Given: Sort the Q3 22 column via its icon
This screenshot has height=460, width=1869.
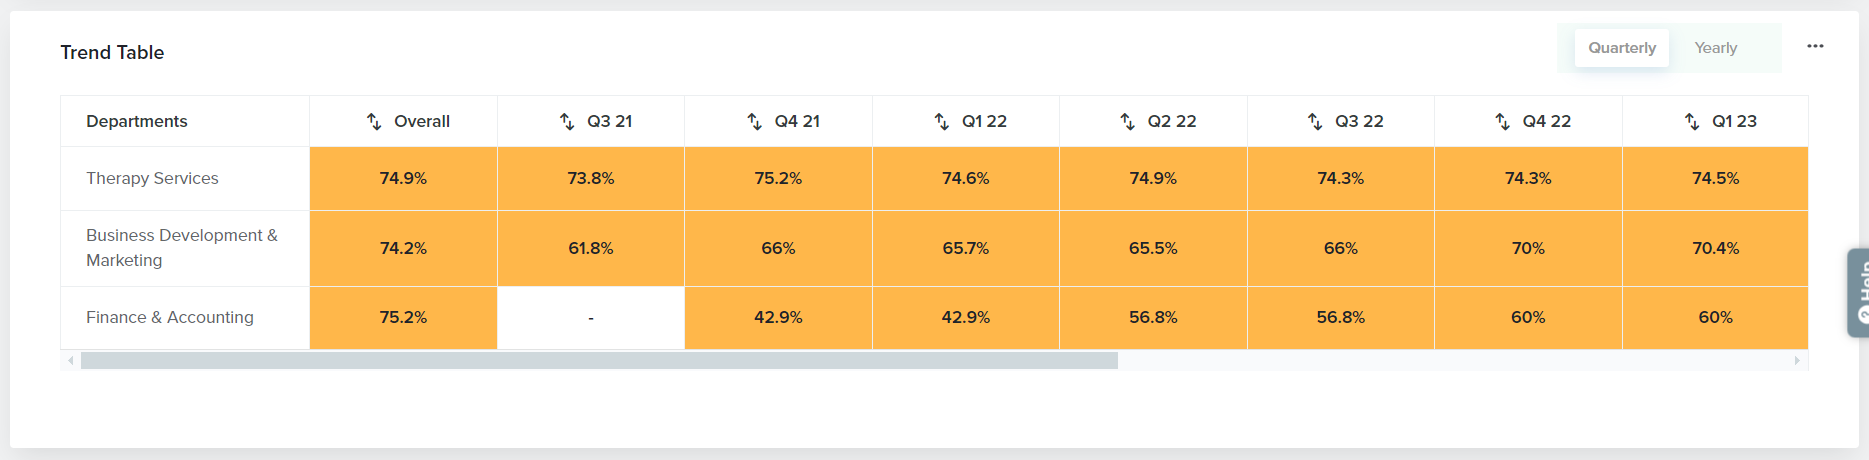Looking at the screenshot, I should point(1315,121).
